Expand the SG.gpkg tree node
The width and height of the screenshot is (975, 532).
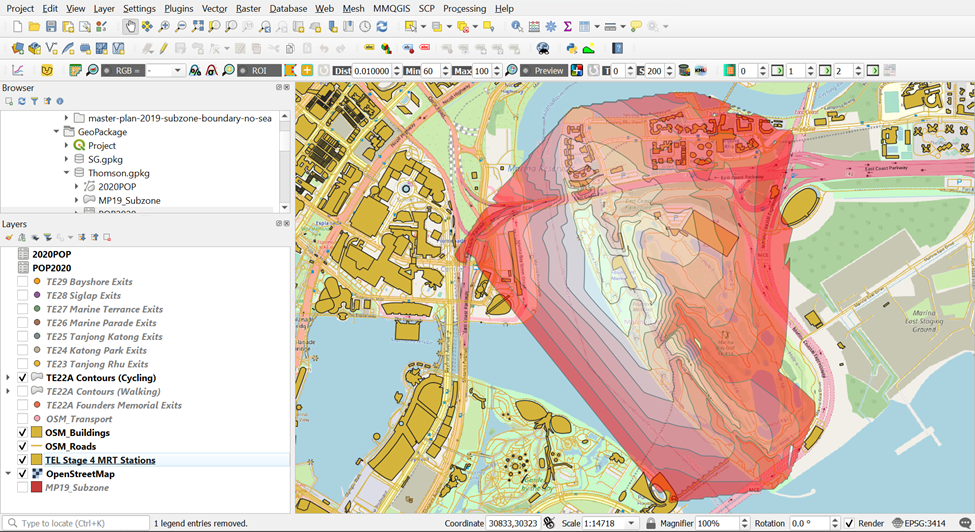pos(67,159)
